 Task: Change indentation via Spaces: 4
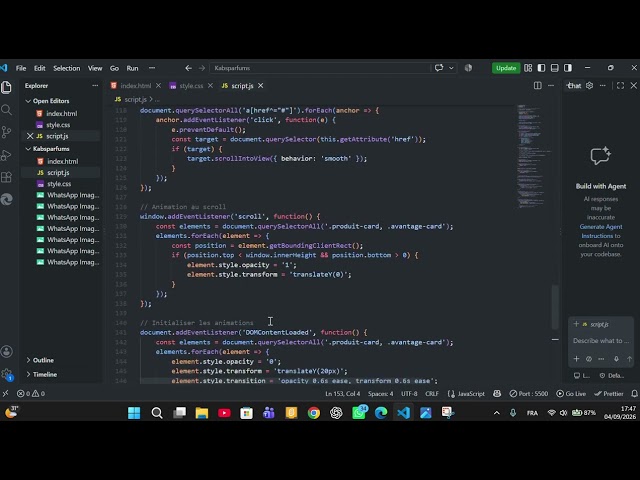[380, 393]
